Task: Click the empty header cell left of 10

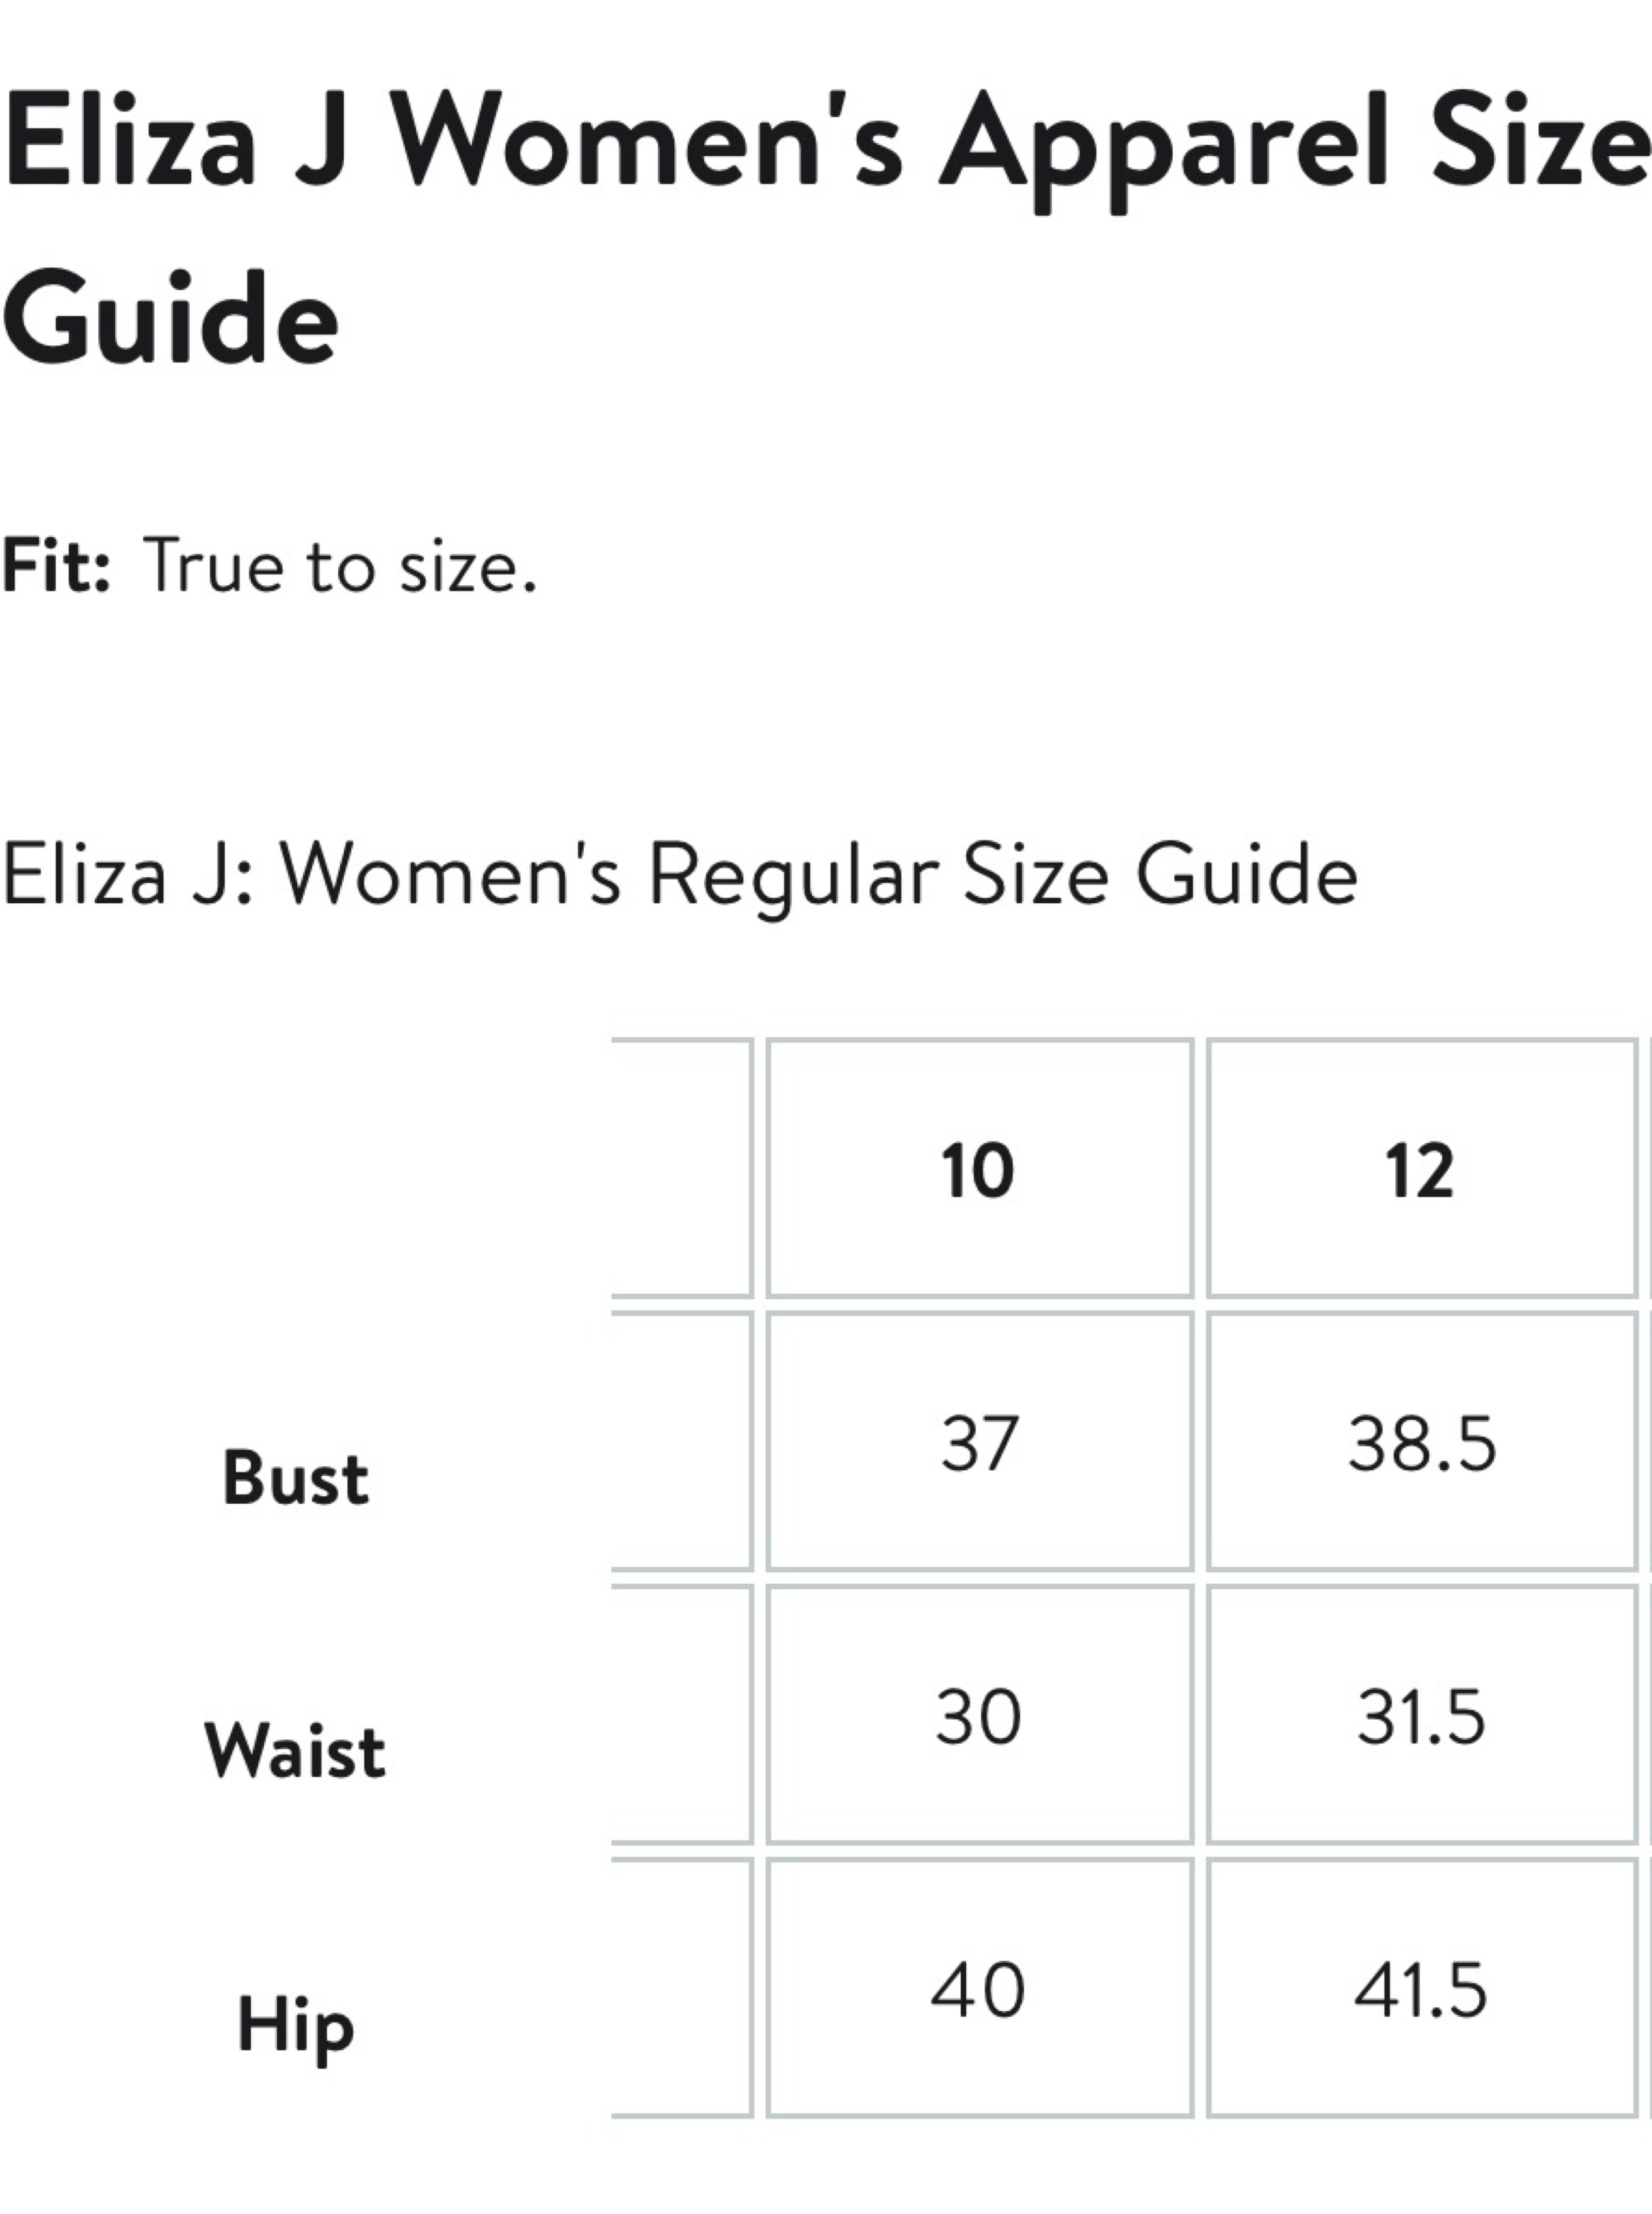Action: coord(682,1168)
